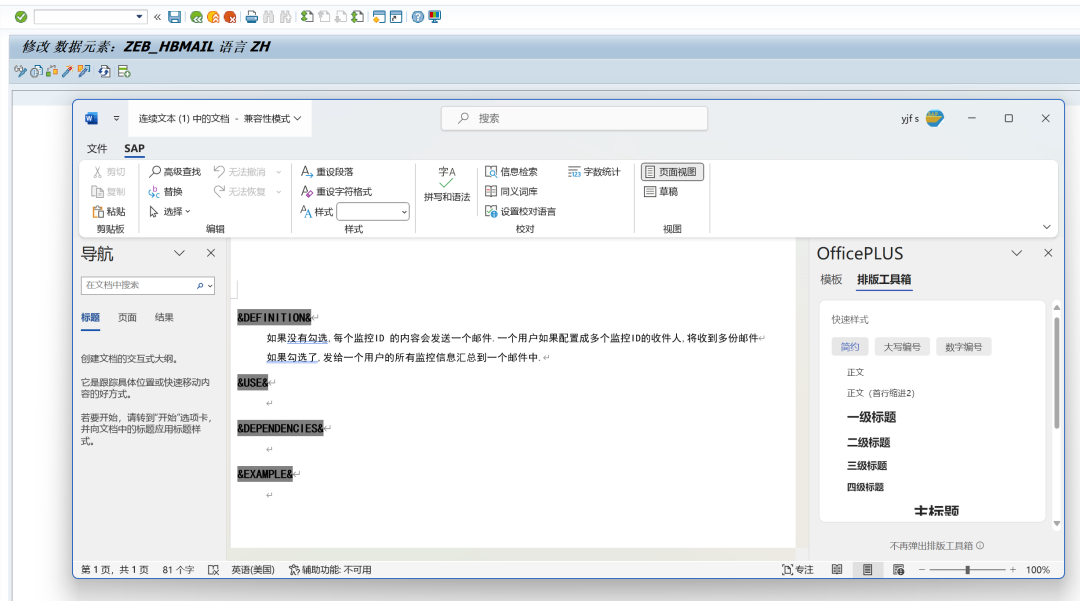
Task: Click the info icon beside 不再弹出排版工具箱
Action: (x=980, y=545)
